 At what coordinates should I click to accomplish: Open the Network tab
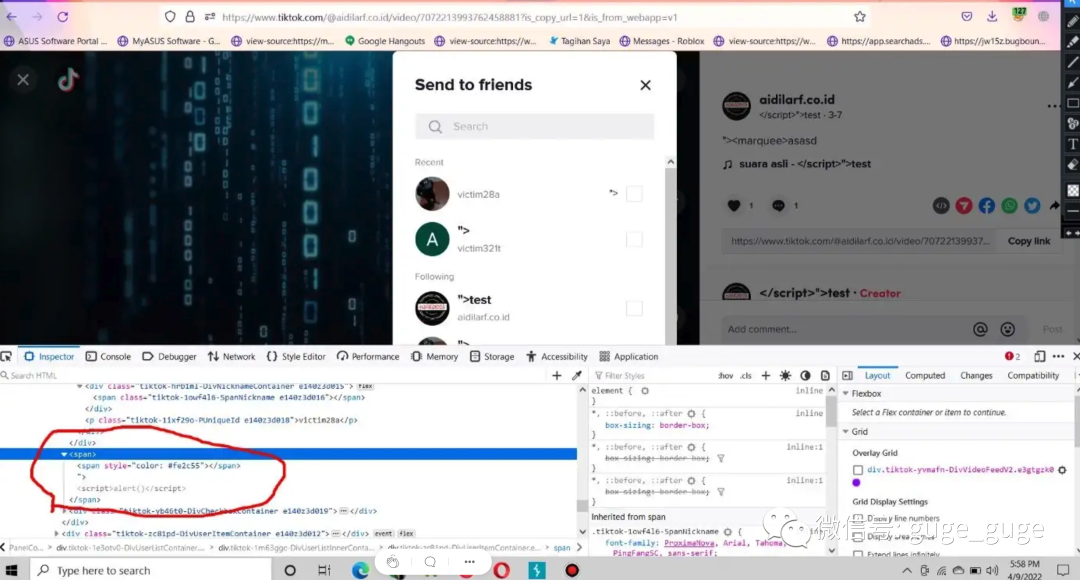tap(231, 356)
